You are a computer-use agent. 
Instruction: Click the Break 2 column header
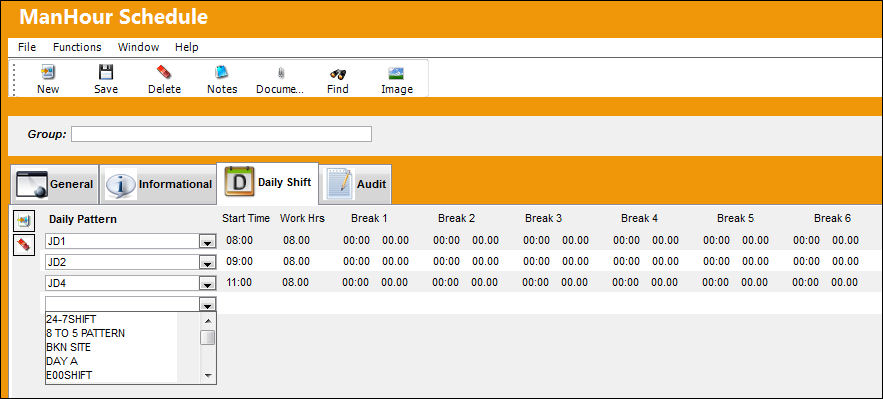click(x=456, y=218)
